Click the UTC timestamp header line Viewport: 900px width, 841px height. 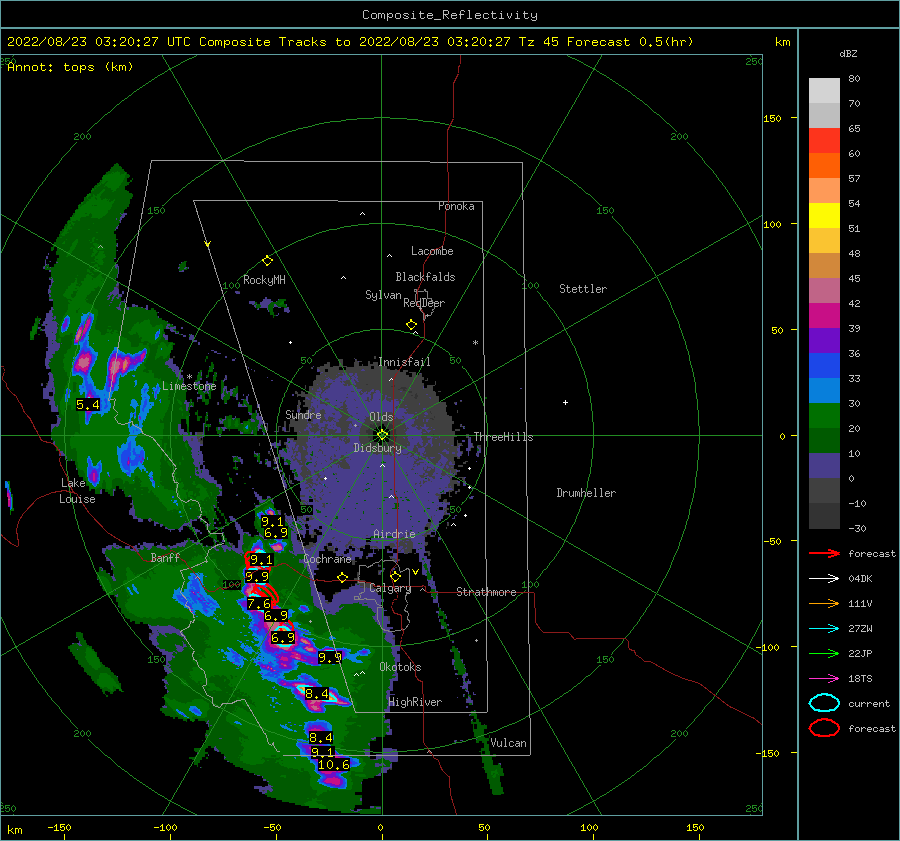350,42
